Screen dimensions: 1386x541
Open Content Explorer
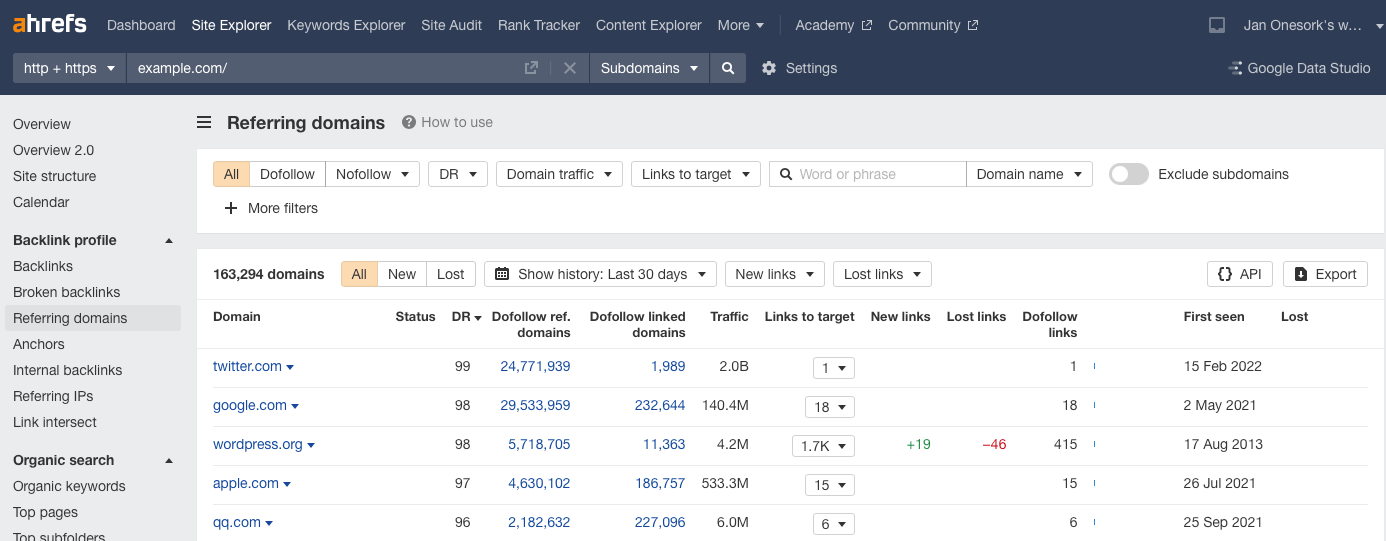649,25
